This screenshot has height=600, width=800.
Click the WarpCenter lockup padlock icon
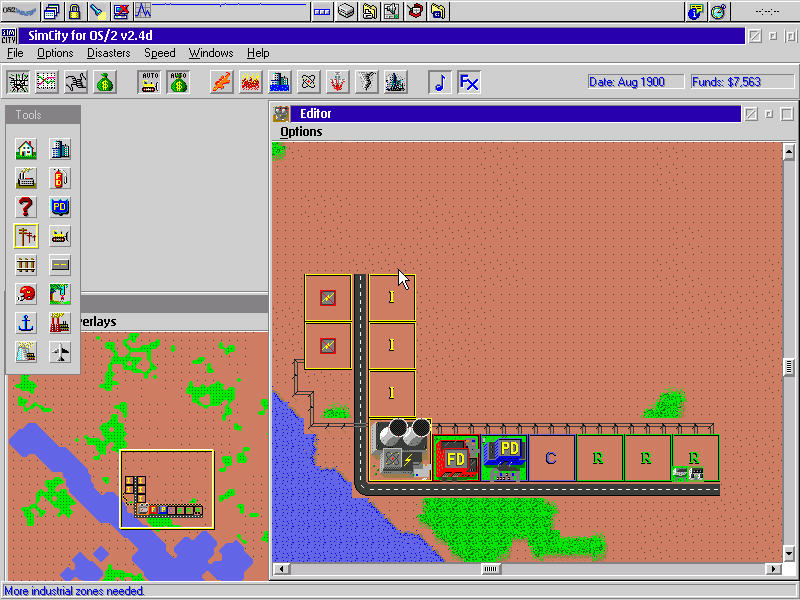74,11
